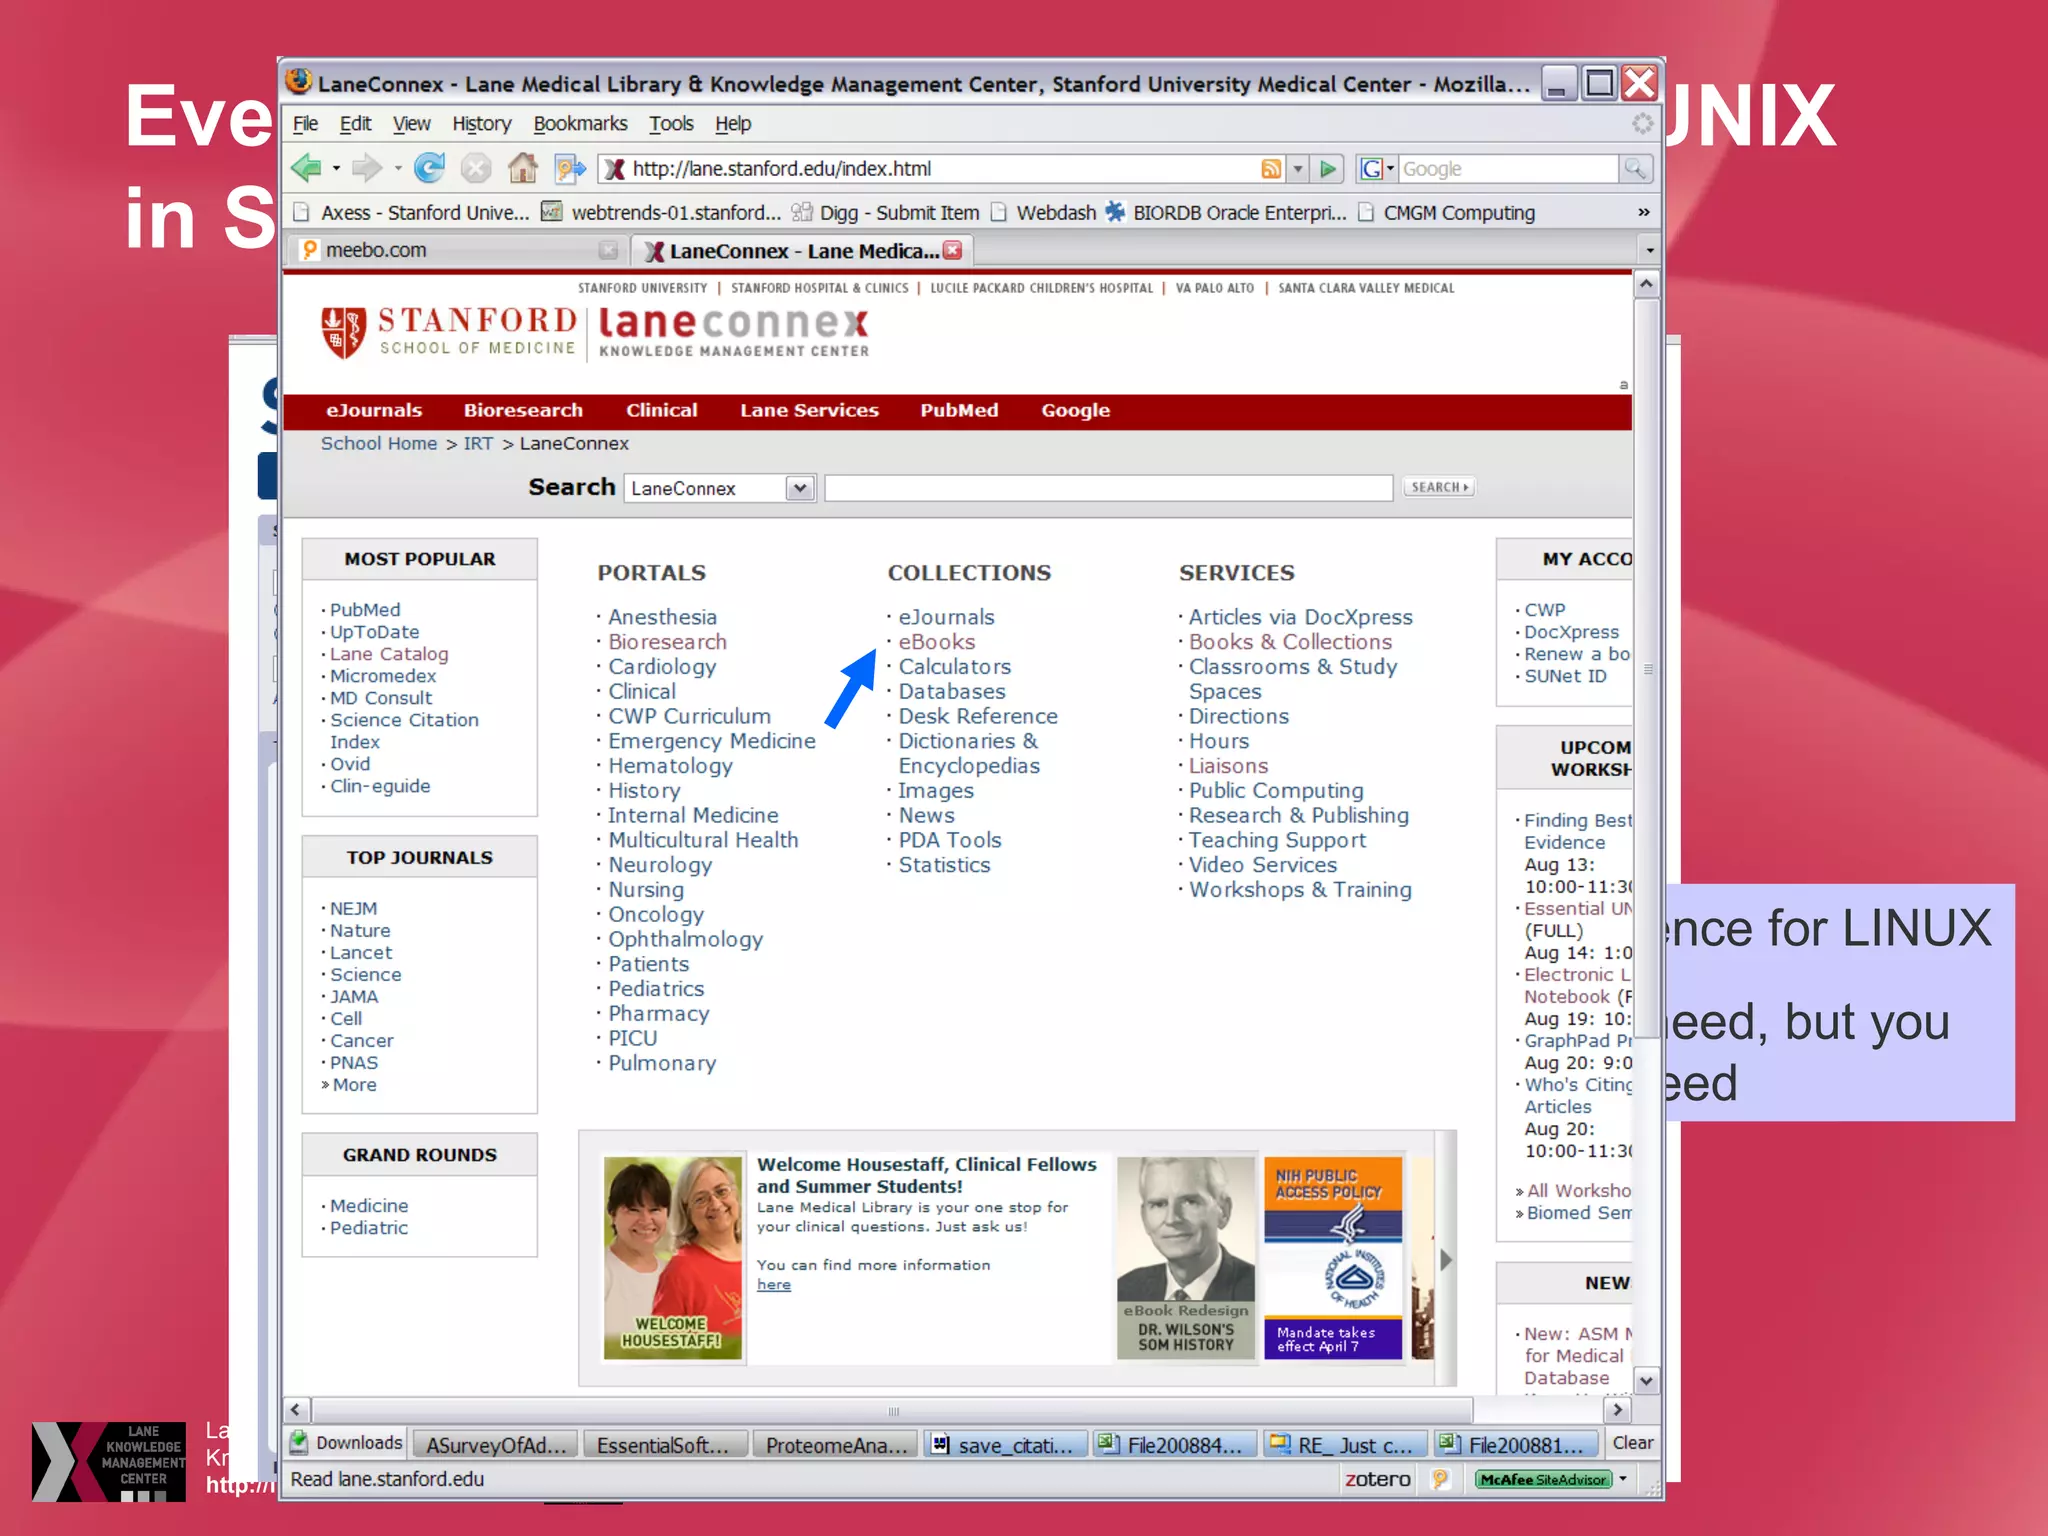Open the NEJM journal link
2048x1536 pixels.
tap(353, 908)
